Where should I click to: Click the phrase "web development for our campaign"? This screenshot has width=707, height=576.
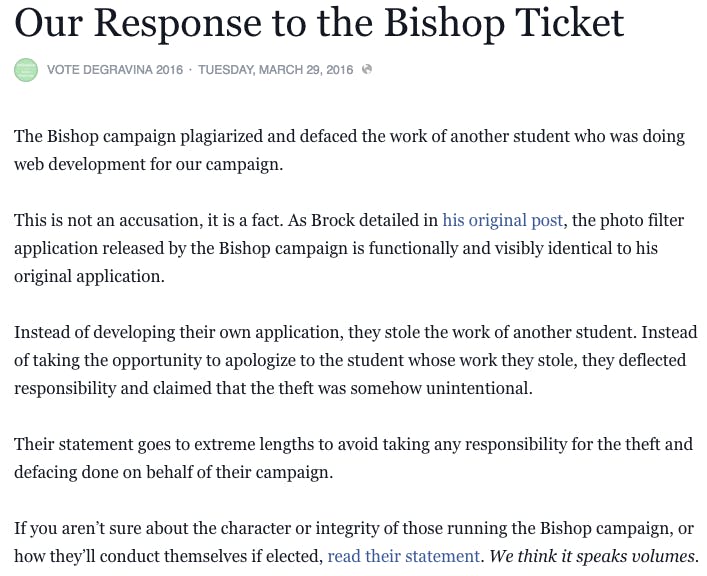tap(148, 165)
